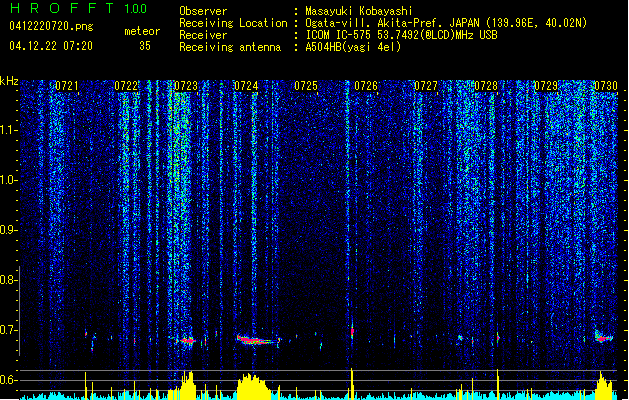Click the 0726 time marker

click(x=366, y=86)
